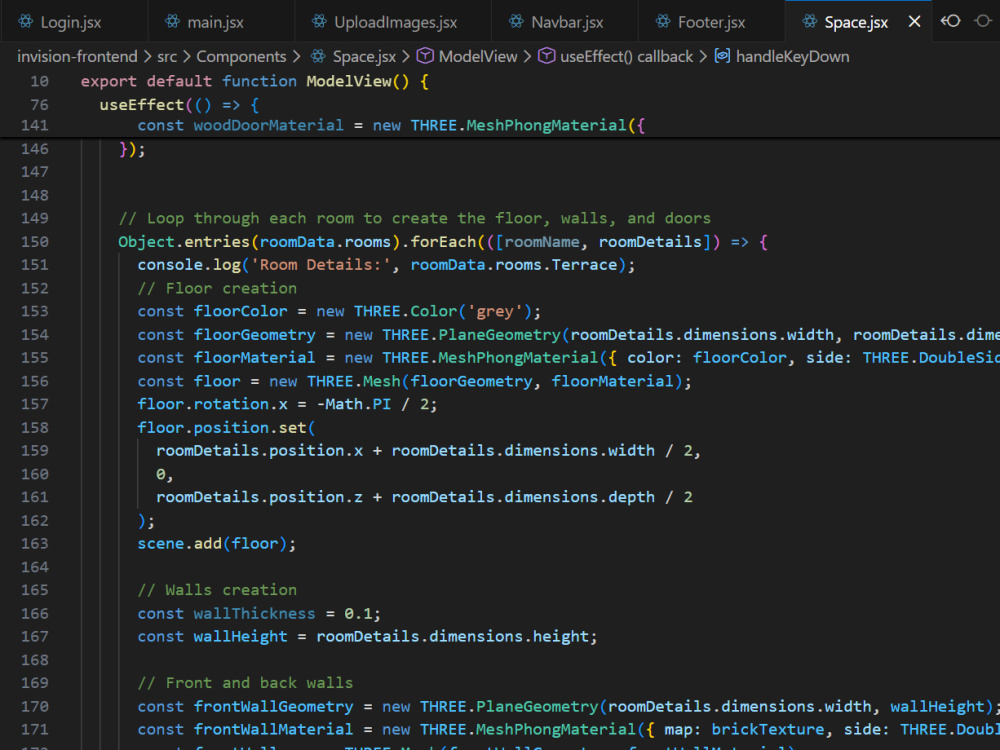
Task: Select the Footer.jsx tab
Action: point(711,22)
